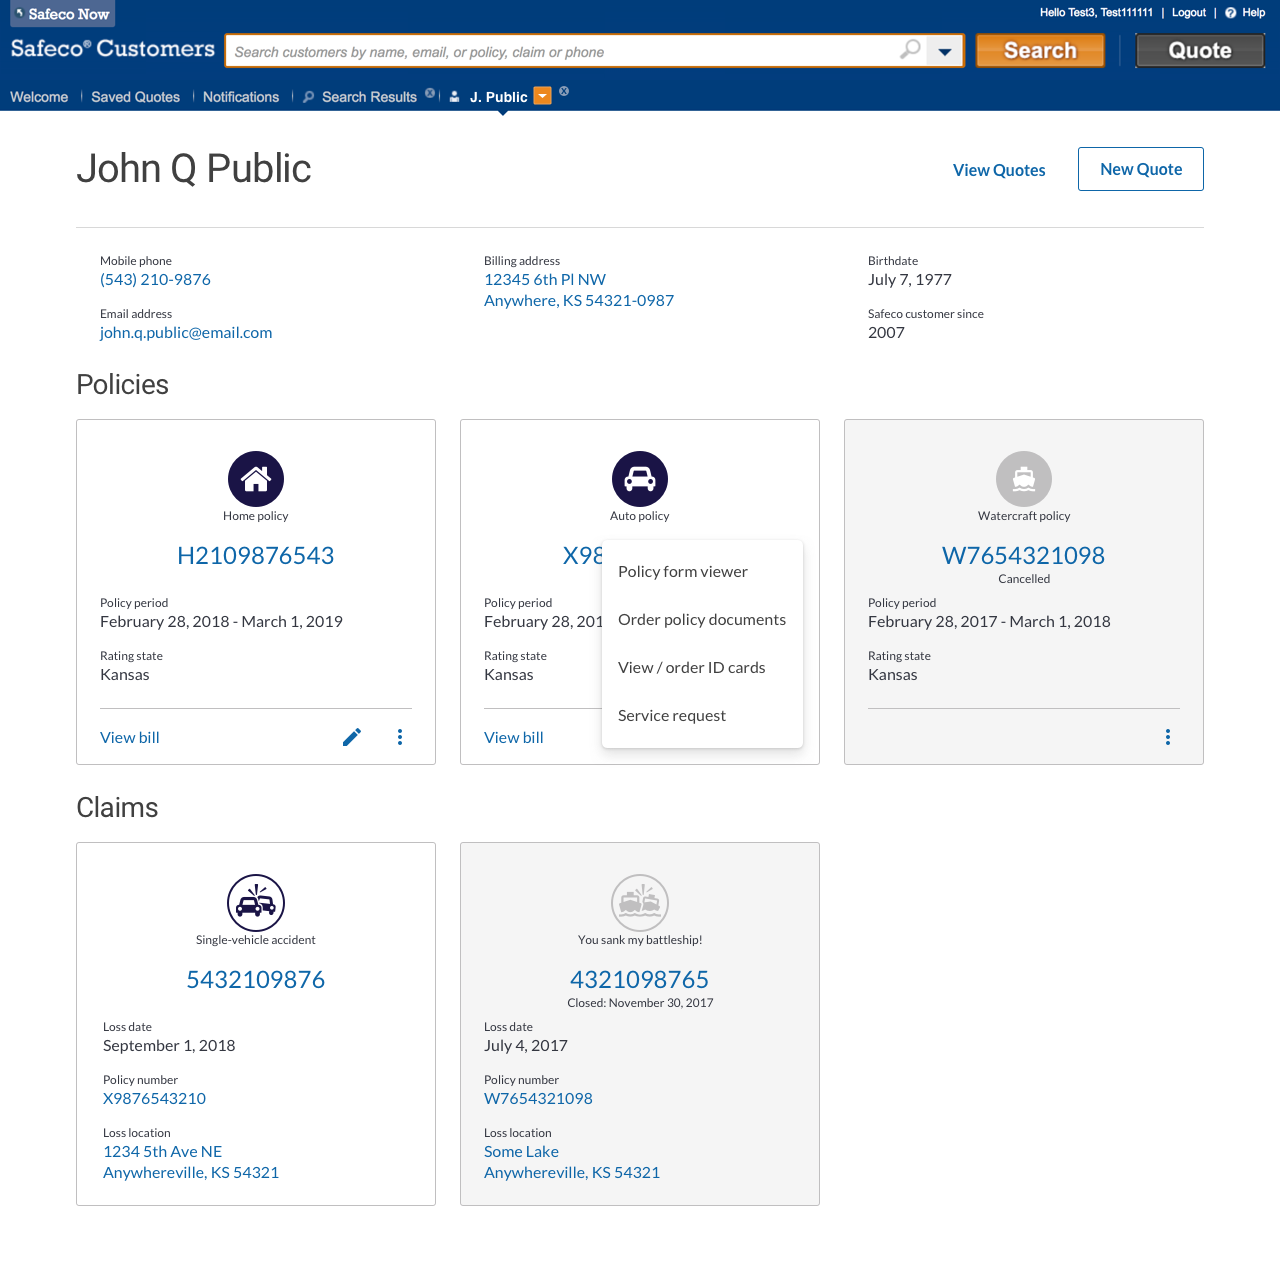Click the Auto policy car icon
This screenshot has height=1280, width=1280.
point(640,479)
